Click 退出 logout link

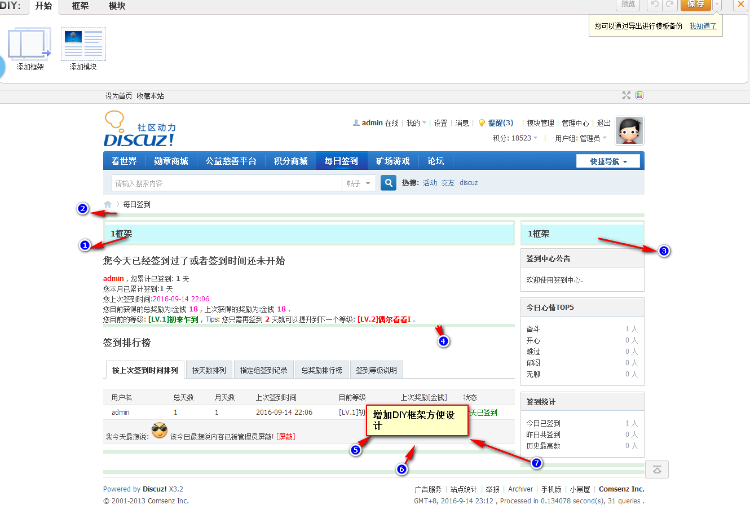(604, 123)
